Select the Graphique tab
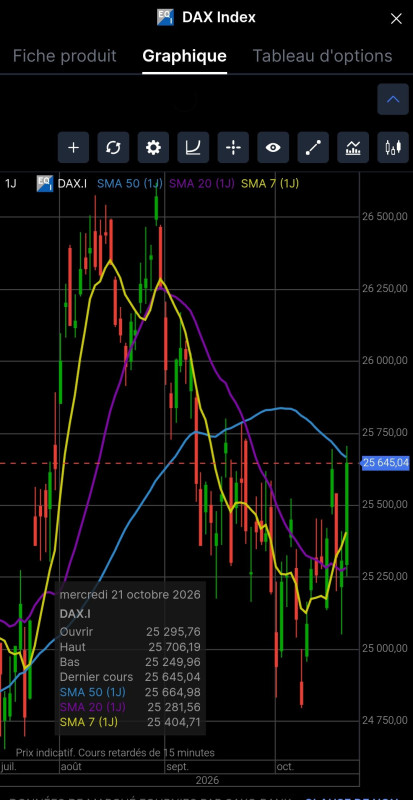 tap(184, 56)
